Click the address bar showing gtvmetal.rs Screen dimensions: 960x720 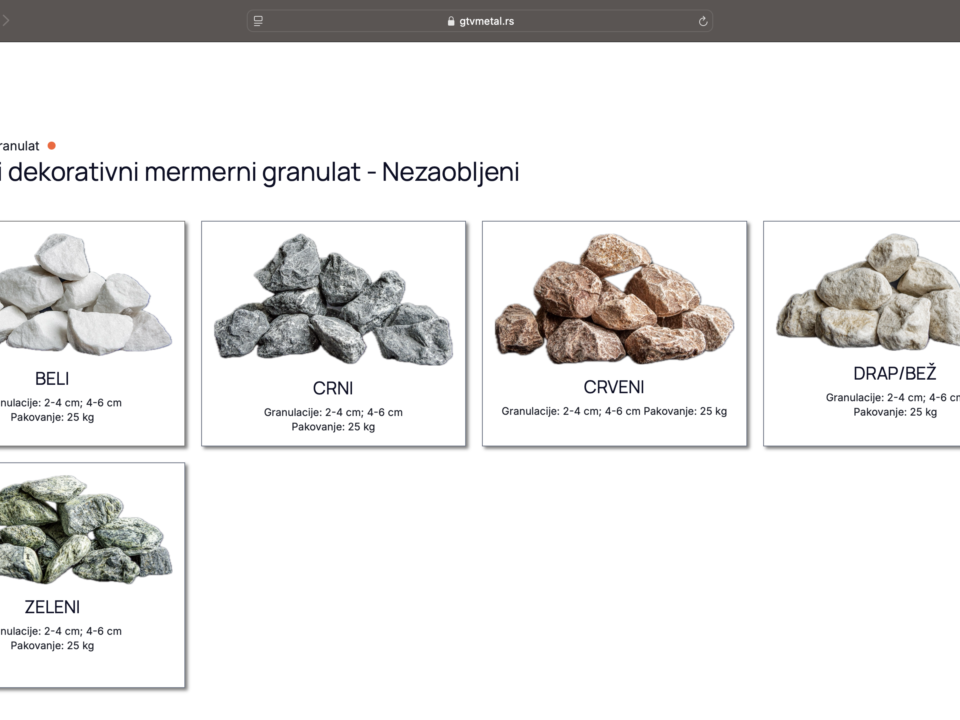pos(487,20)
